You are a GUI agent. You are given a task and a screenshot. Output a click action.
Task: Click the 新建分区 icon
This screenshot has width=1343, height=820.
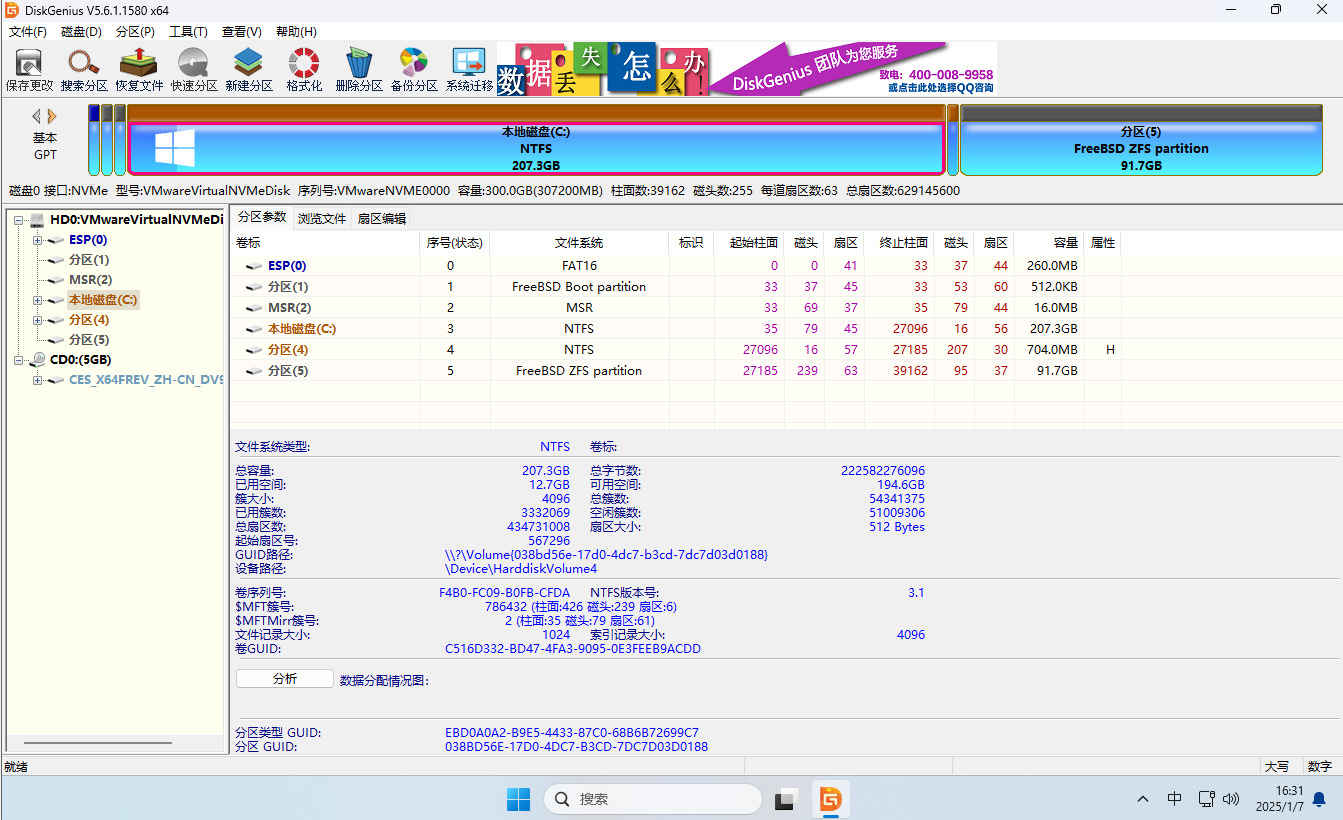[x=249, y=70]
